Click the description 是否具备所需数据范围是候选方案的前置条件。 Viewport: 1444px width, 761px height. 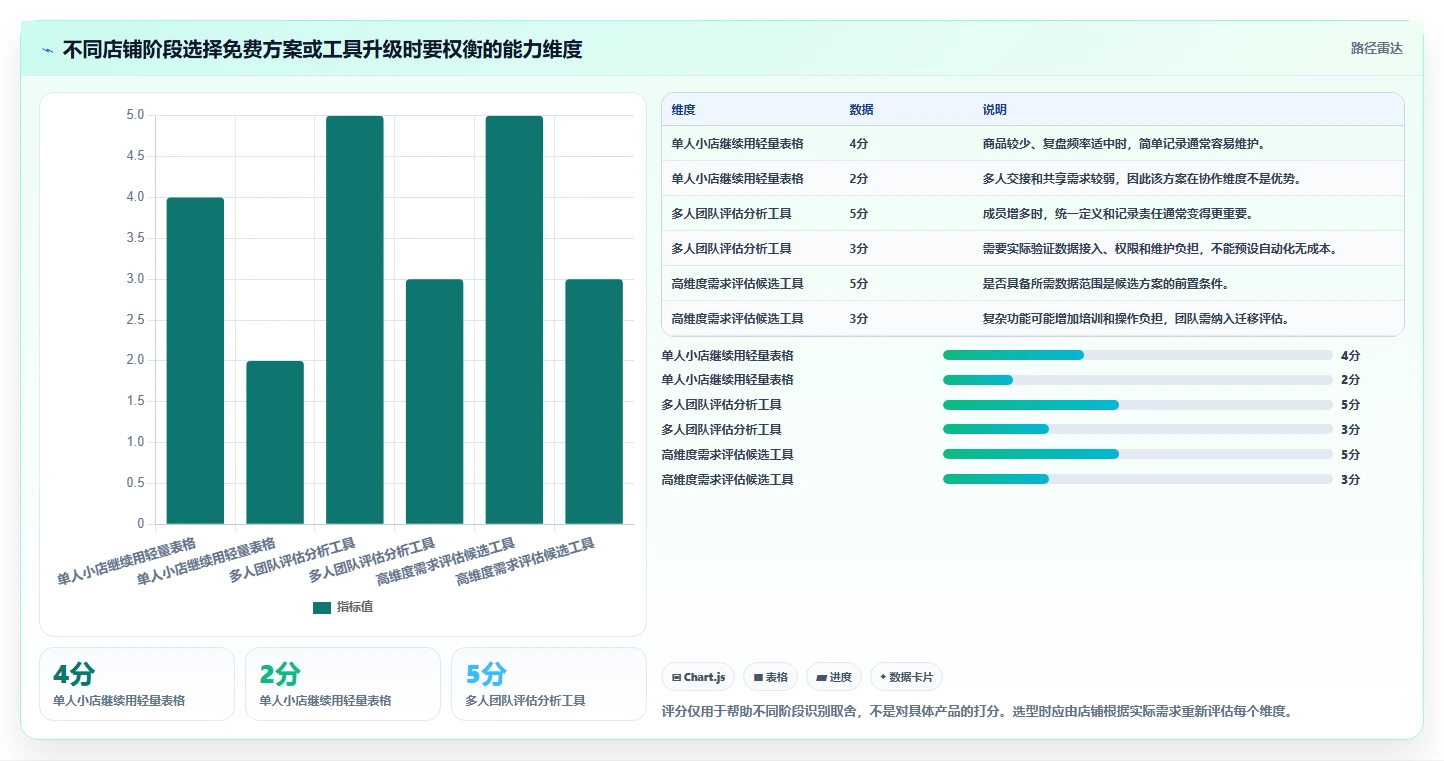(1105, 284)
